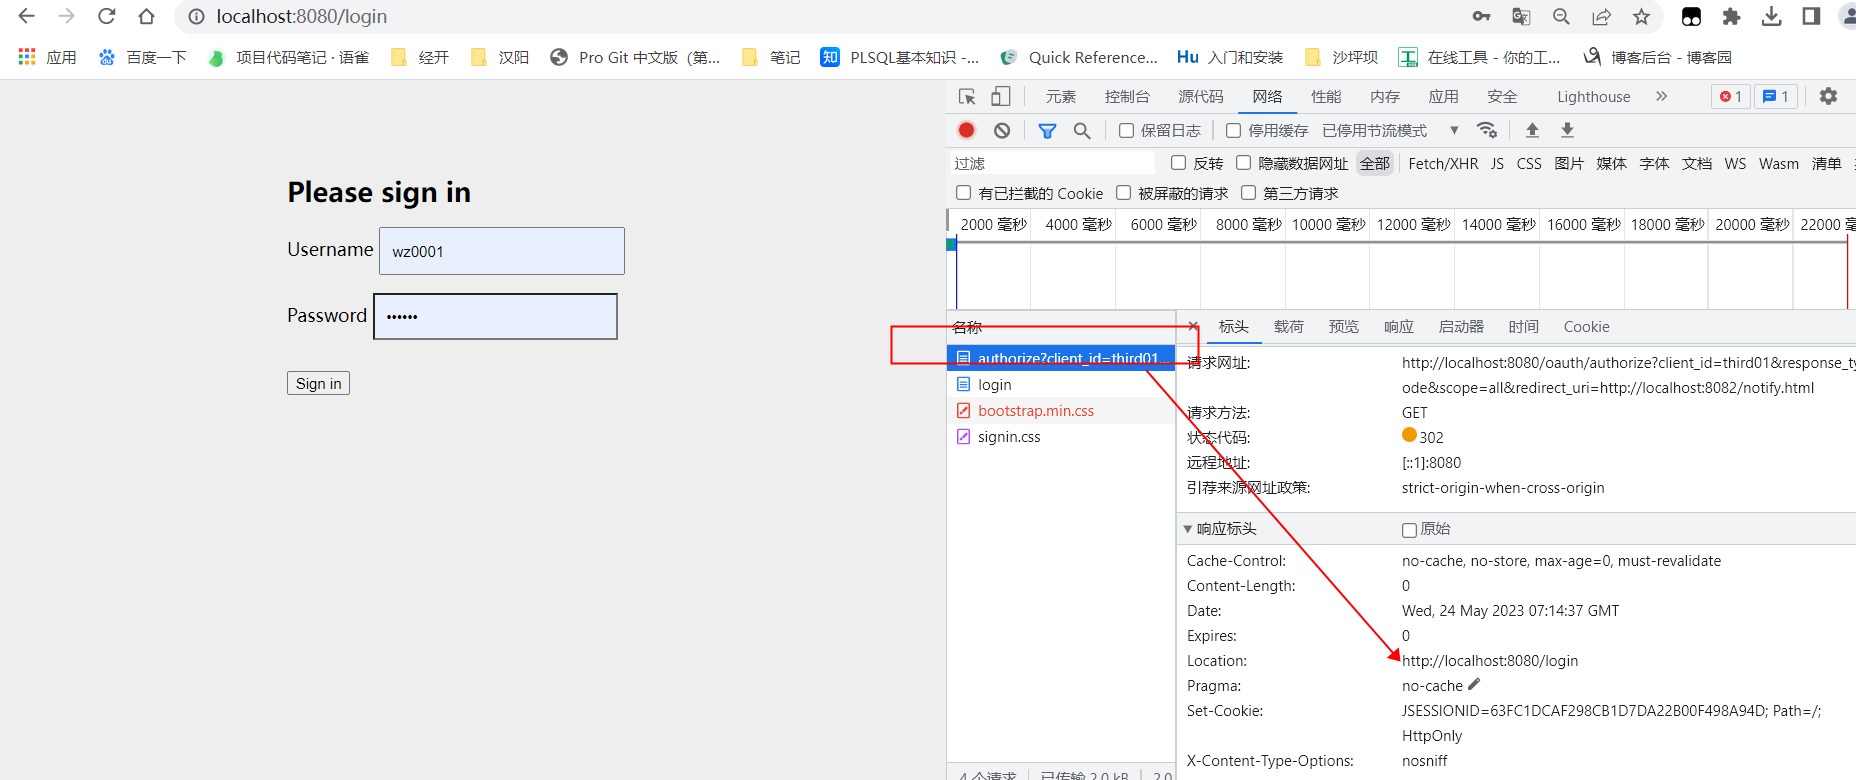Image resolution: width=1856 pixels, height=780 pixels.
Task: Show more DevTools tabs chevron
Action: [1661, 96]
